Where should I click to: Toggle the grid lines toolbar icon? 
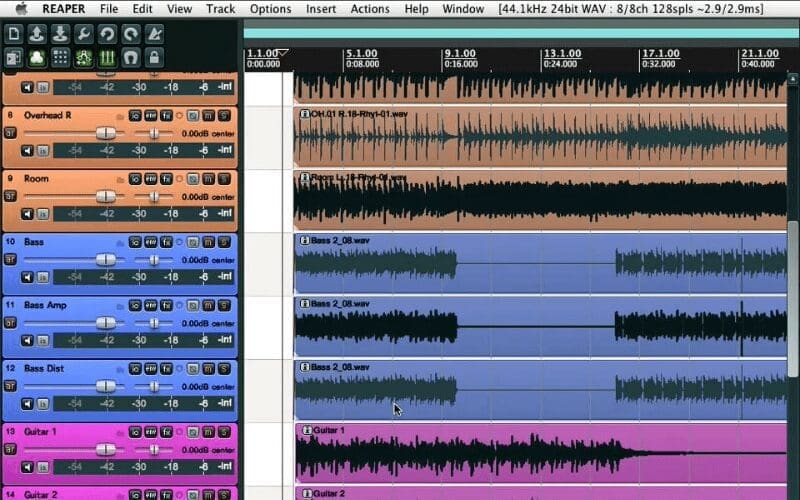pyautogui.click(x=107, y=58)
